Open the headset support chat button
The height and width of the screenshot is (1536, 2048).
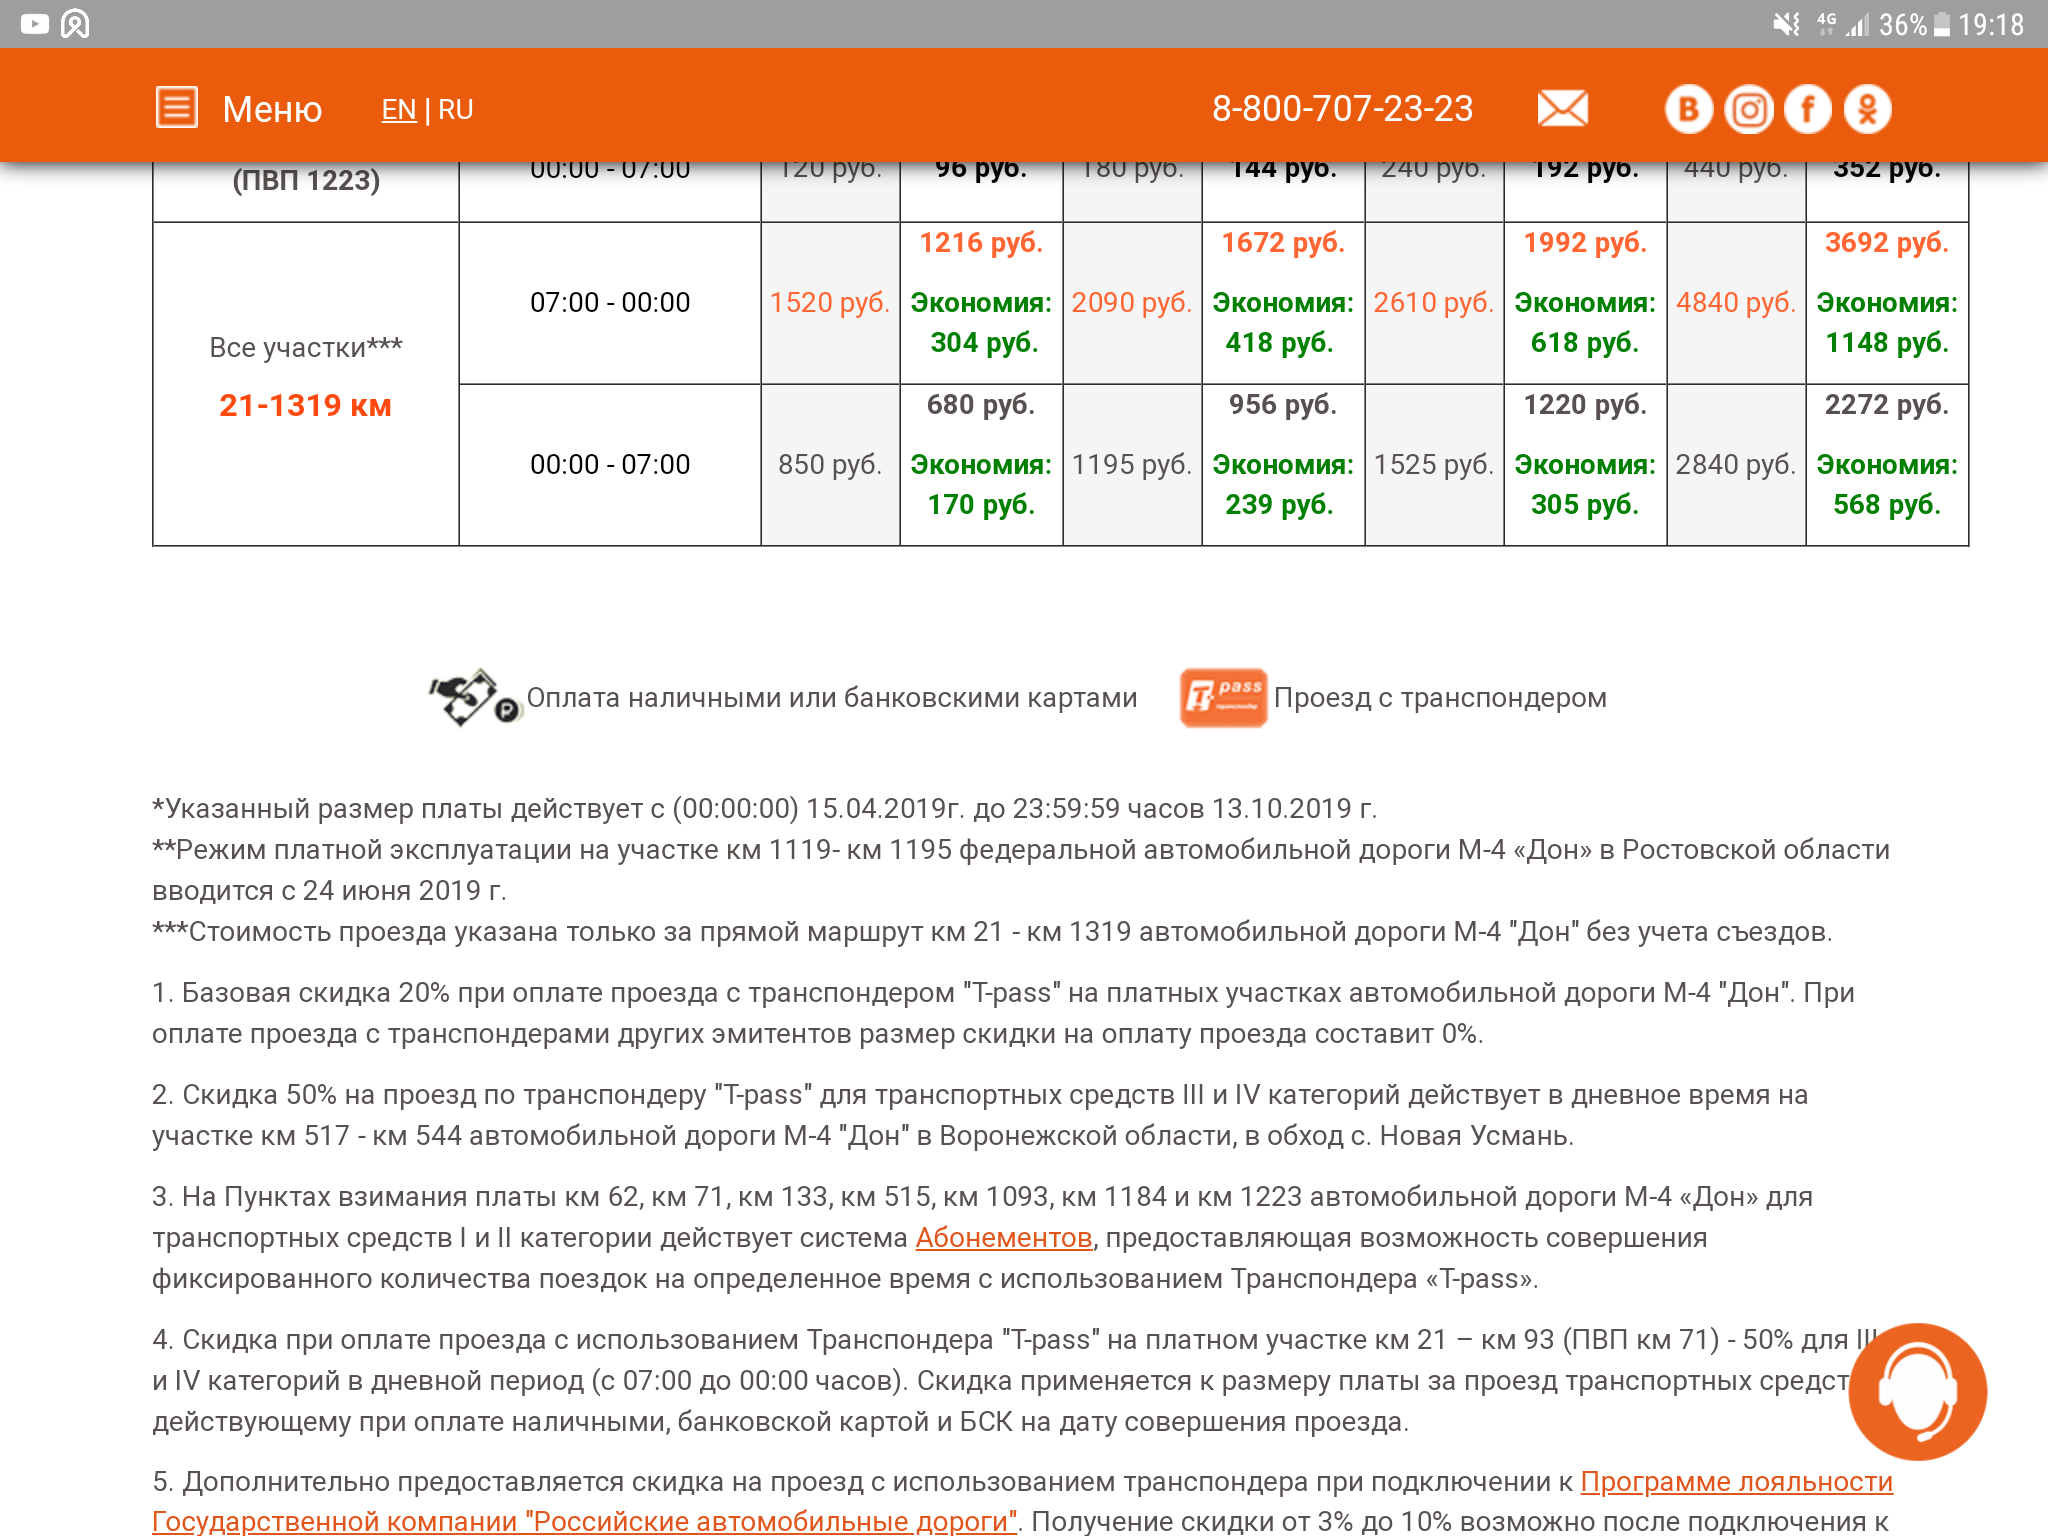click(x=1916, y=1392)
